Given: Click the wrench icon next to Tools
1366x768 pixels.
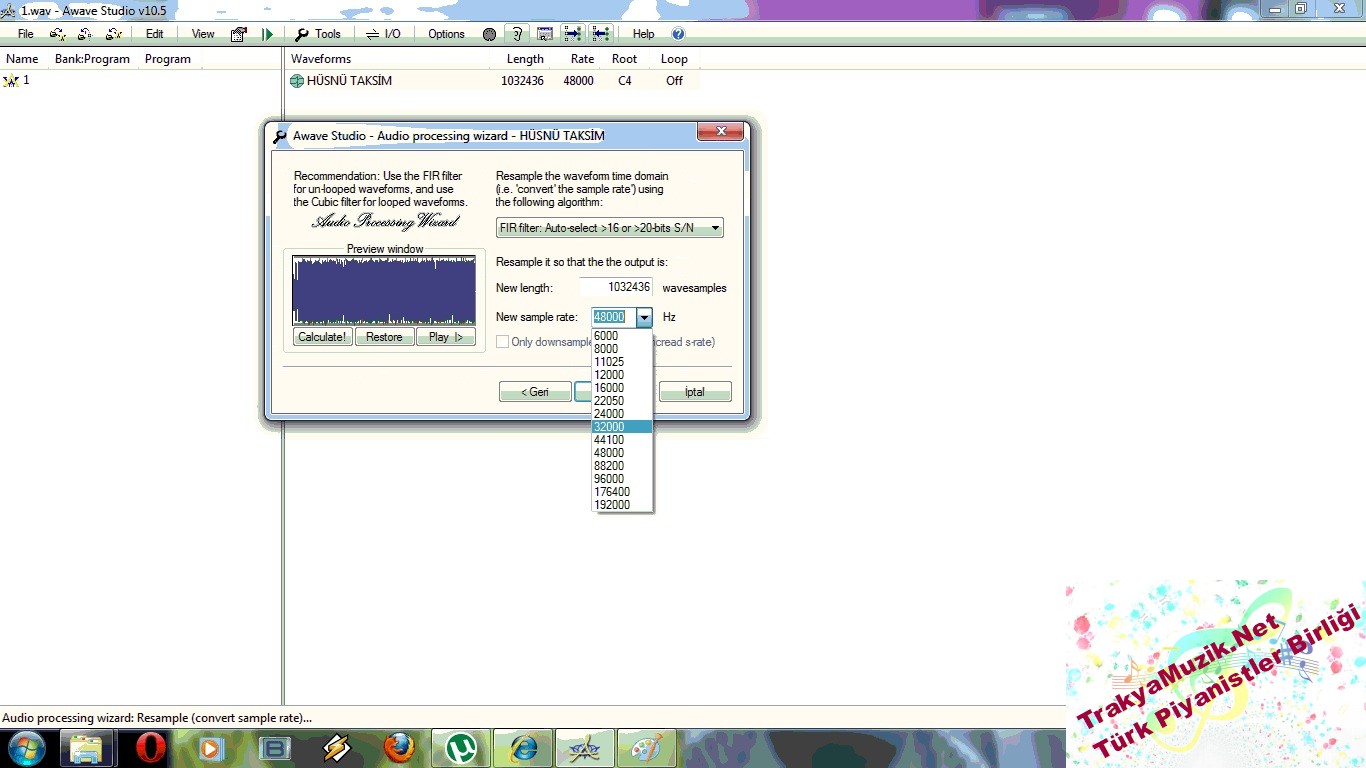Looking at the screenshot, I should click(x=301, y=34).
